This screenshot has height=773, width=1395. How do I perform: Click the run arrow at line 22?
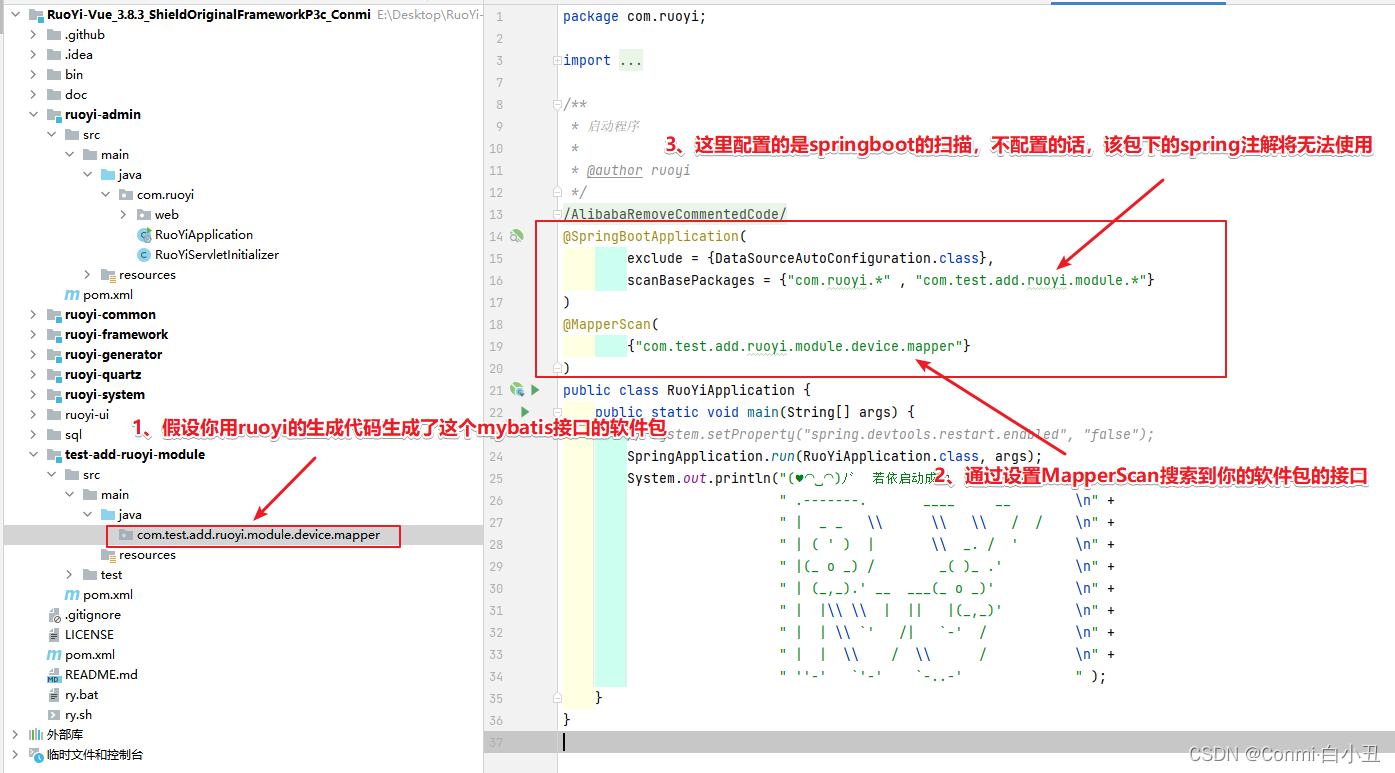point(524,412)
